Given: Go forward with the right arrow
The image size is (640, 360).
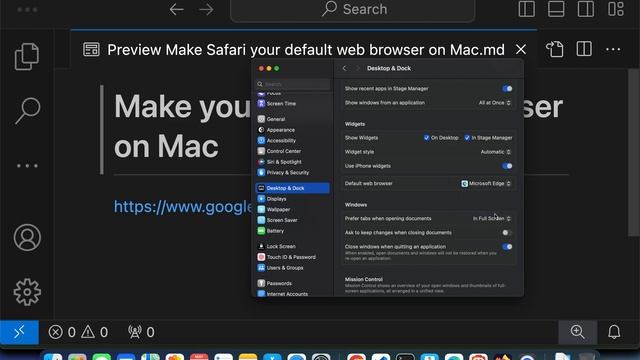Looking at the screenshot, I should [x=207, y=9].
